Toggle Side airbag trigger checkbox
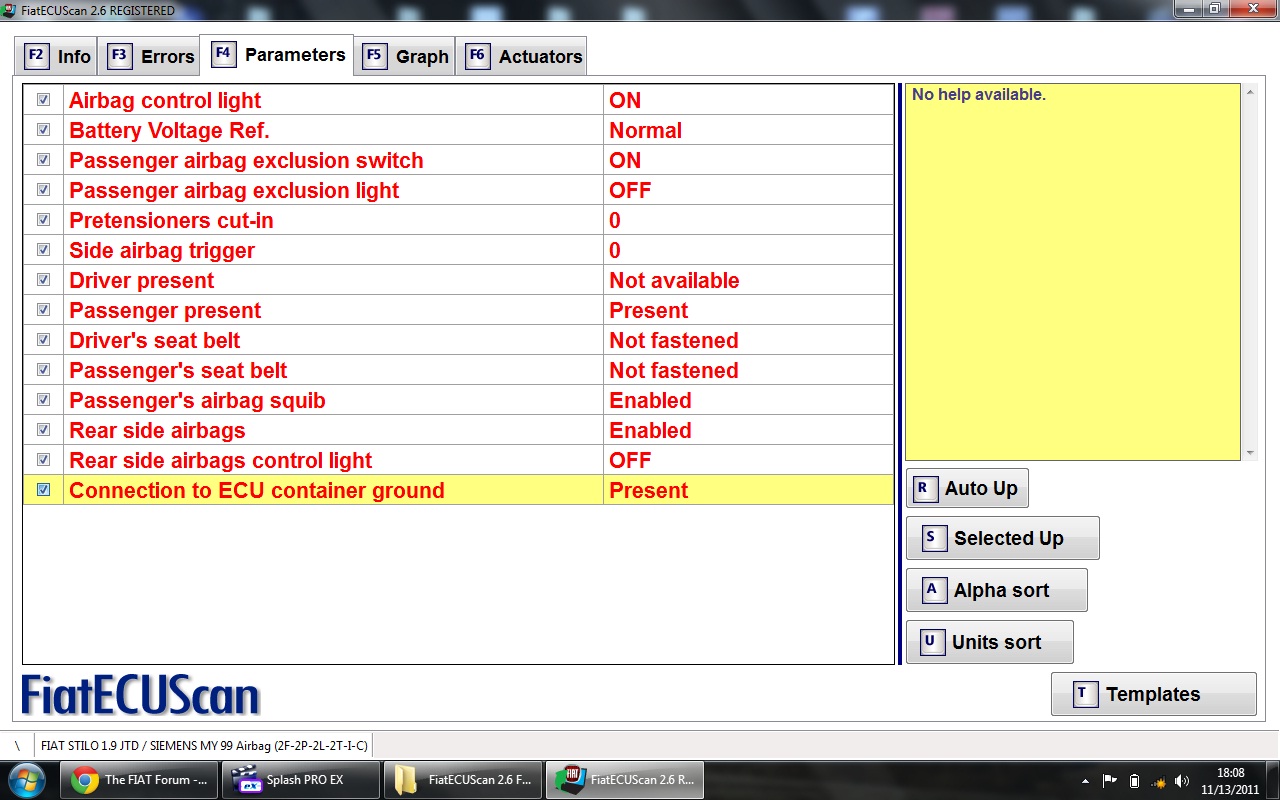This screenshot has height=800, width=1280. [x=43, y=250]
